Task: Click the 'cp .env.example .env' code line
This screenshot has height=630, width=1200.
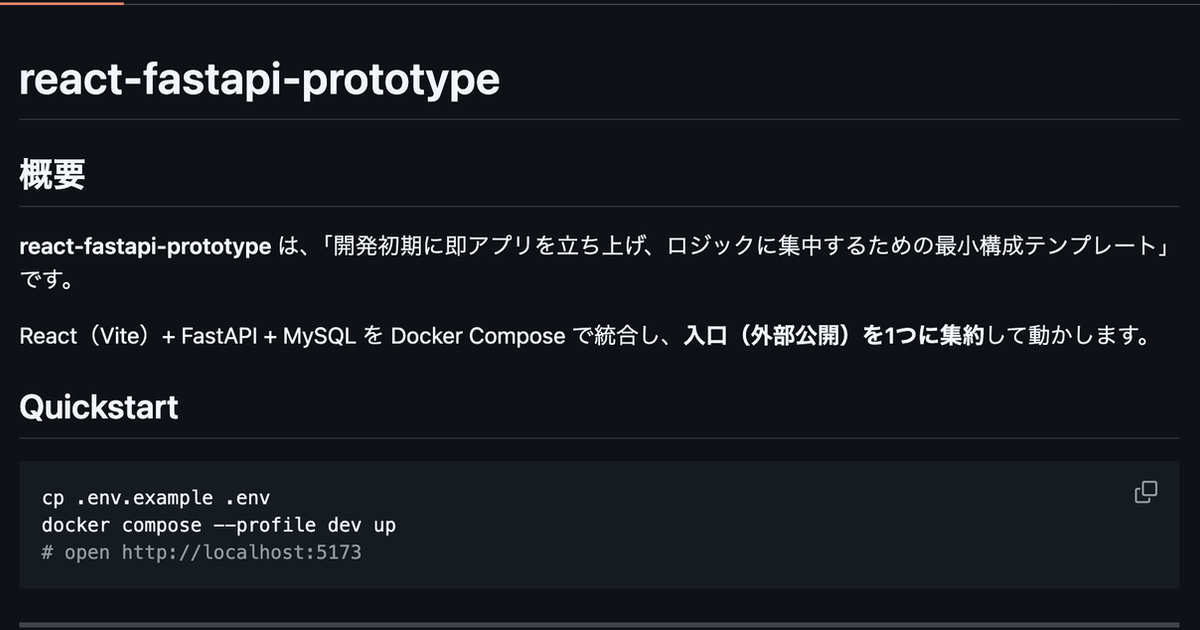Action: click(156, 497)
